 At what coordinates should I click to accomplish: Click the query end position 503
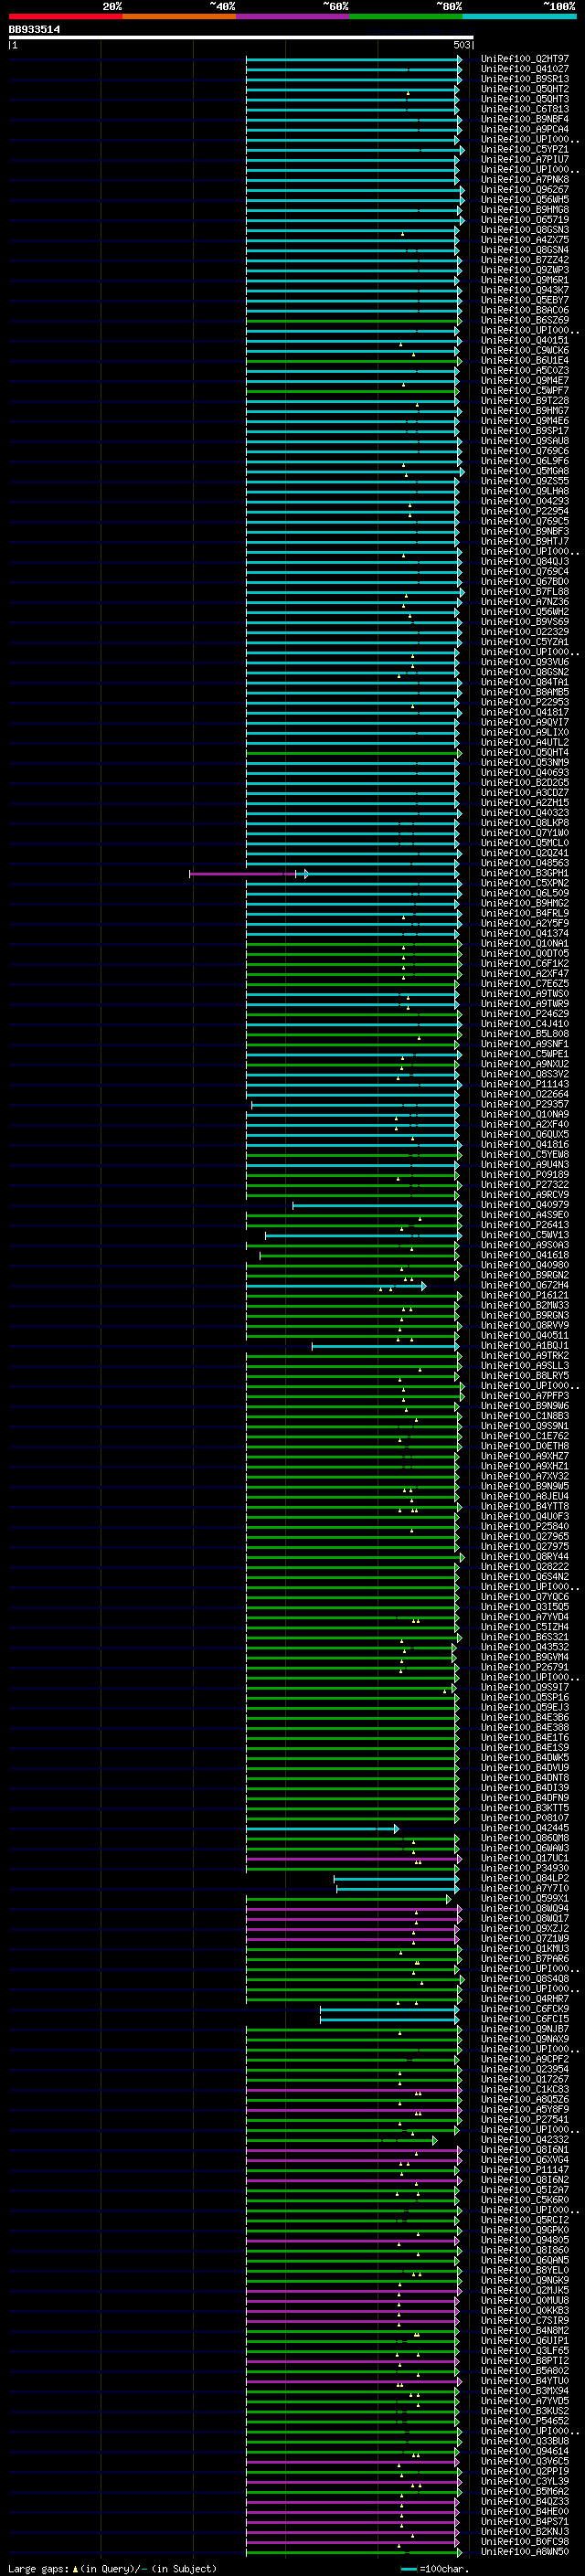[462, 45]
